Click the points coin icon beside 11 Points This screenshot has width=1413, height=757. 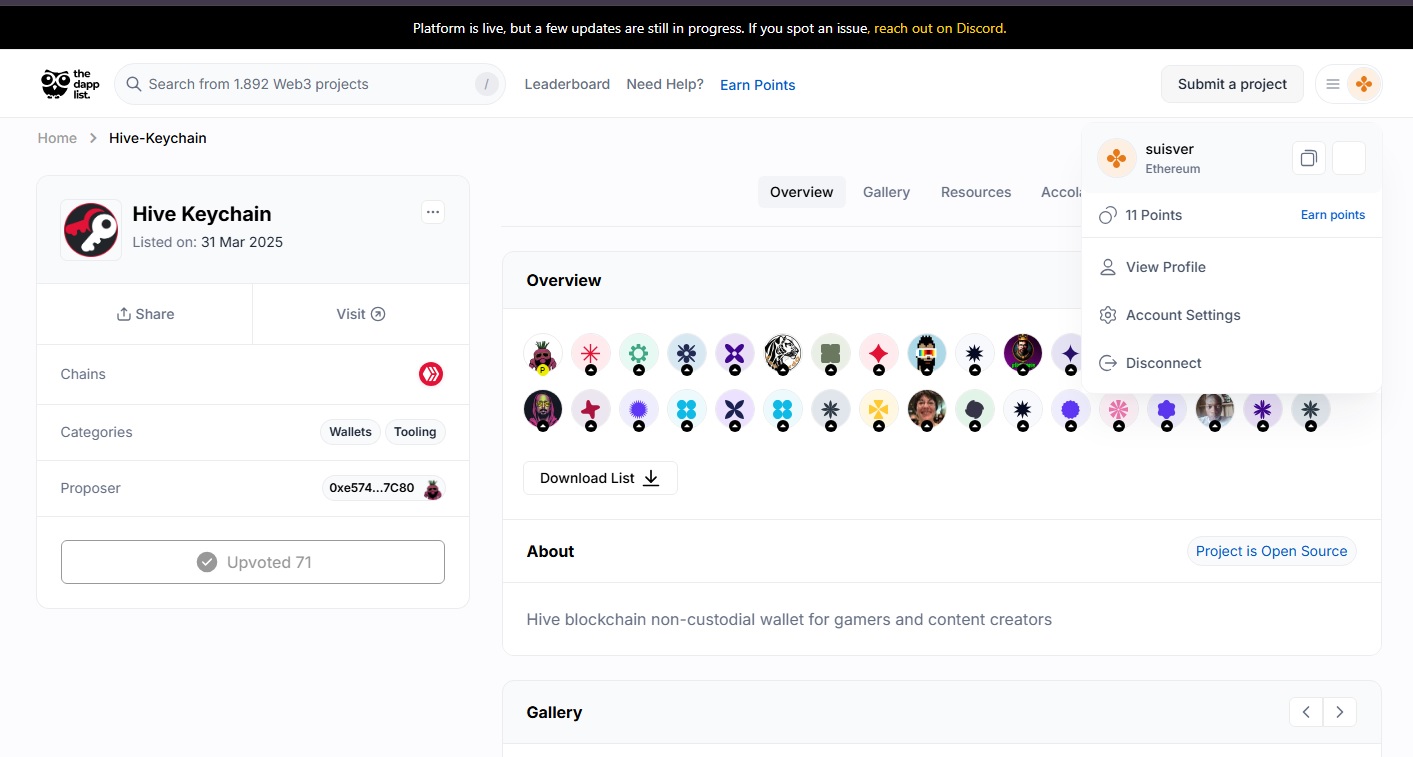click(x=1108, y=215)
